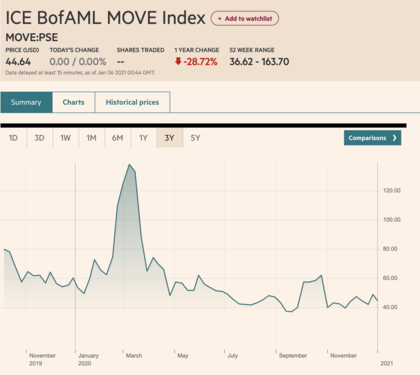The height and width of the screenshot is (375, 420).
Task: Click the 52 WEEK RANGE label
Action: [252, 50]
